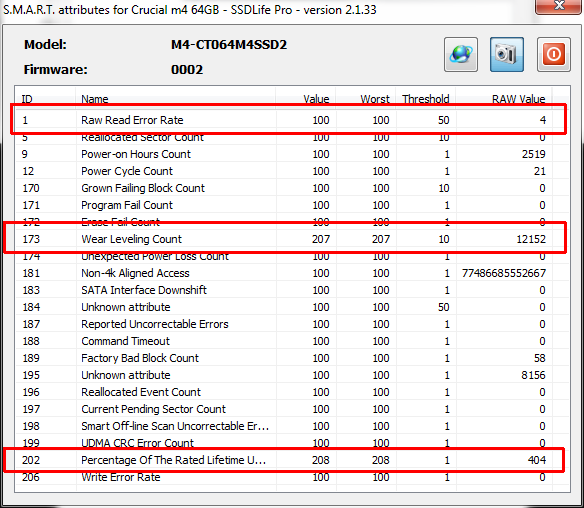
Task: Click RAW value 58 for Factory Bad Block
Action: (x=540, y=358)
